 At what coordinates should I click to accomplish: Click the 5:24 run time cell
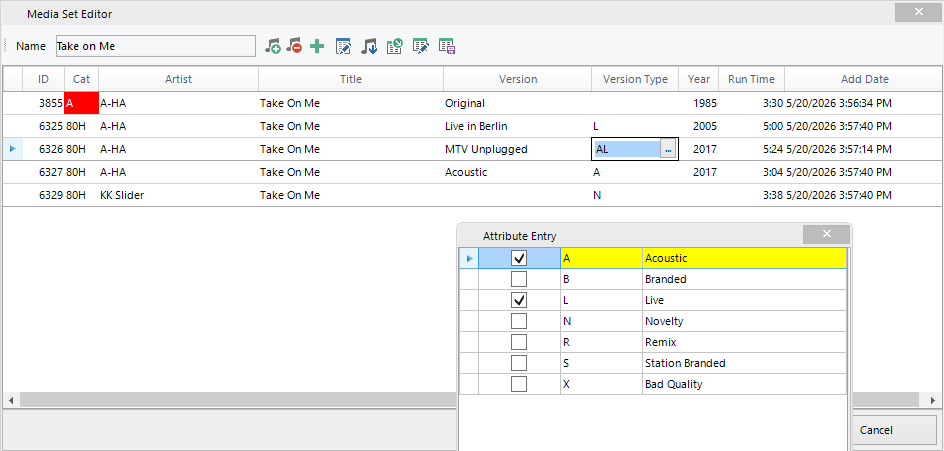point(751,149)
